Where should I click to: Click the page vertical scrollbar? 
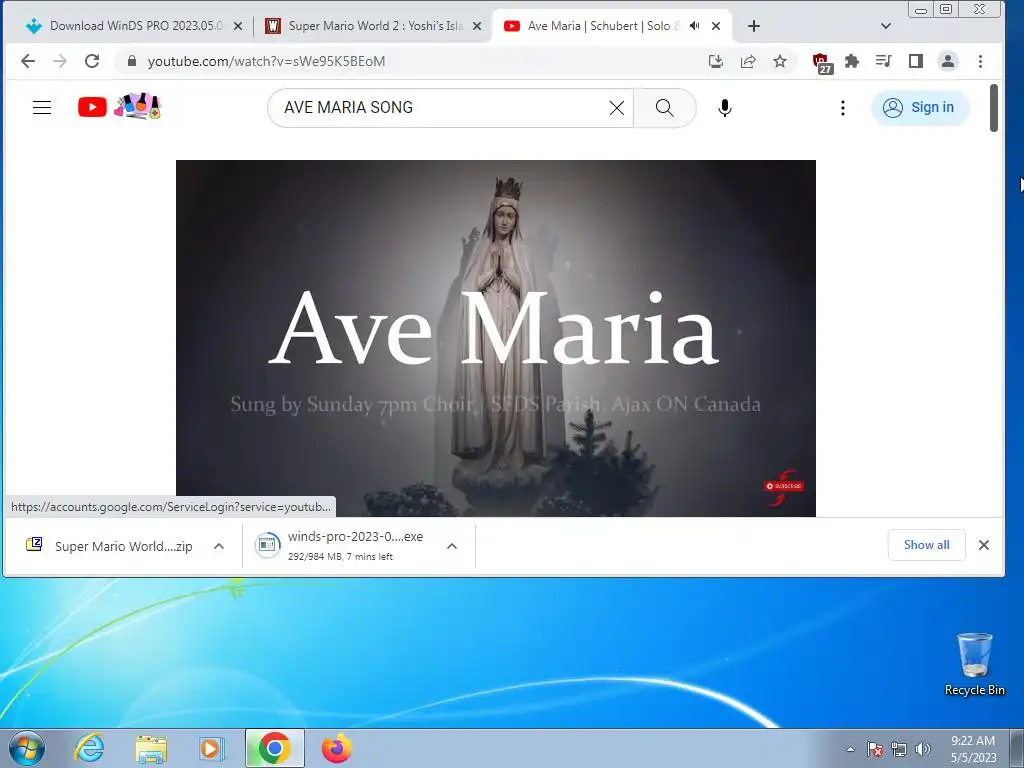pos(994,108)
